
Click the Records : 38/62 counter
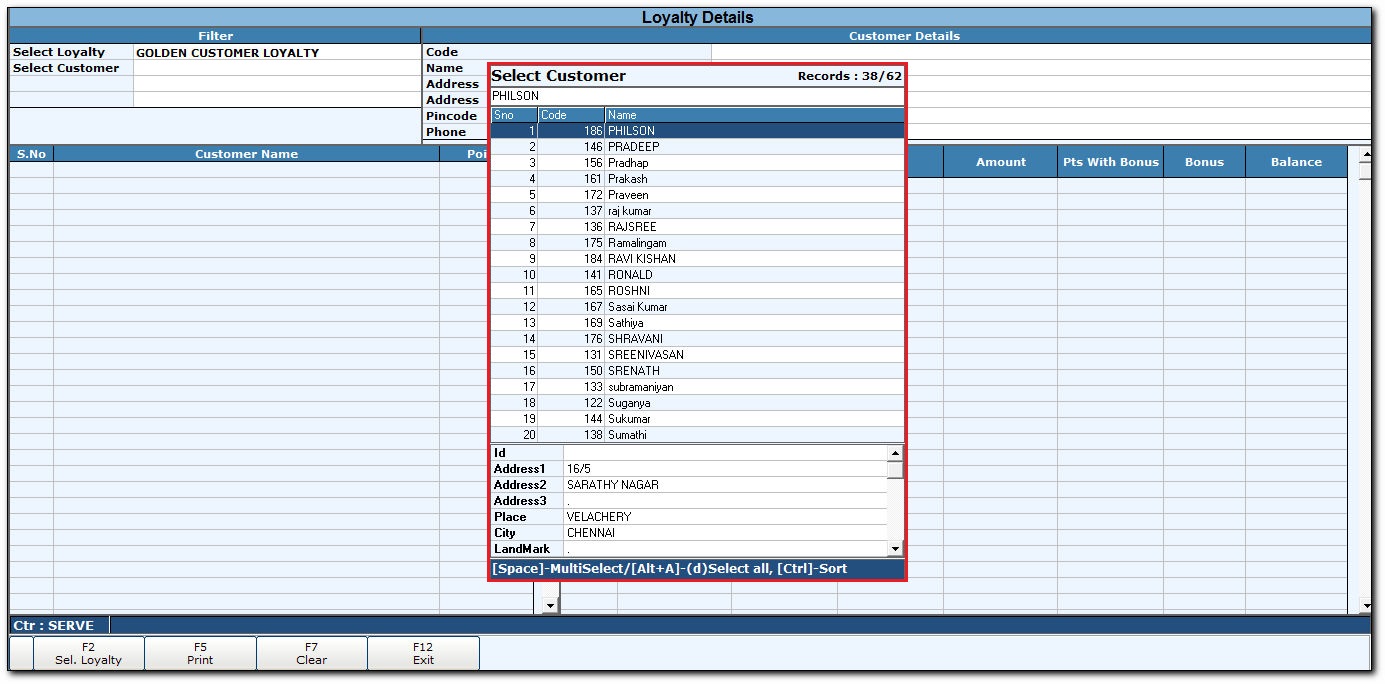(850, 76)
